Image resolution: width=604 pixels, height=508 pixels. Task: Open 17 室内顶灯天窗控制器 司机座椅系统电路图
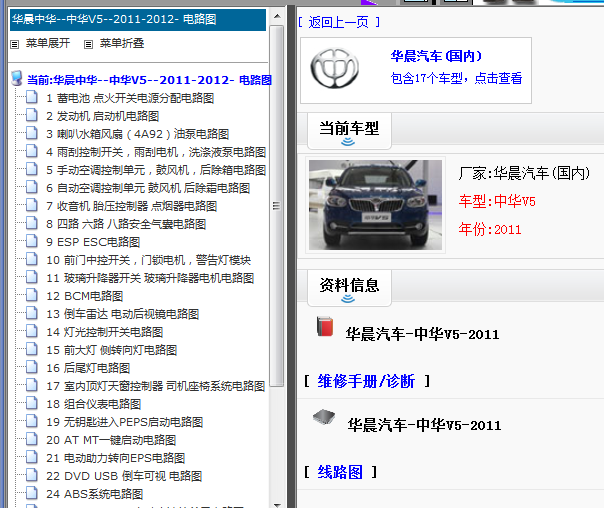155,386
